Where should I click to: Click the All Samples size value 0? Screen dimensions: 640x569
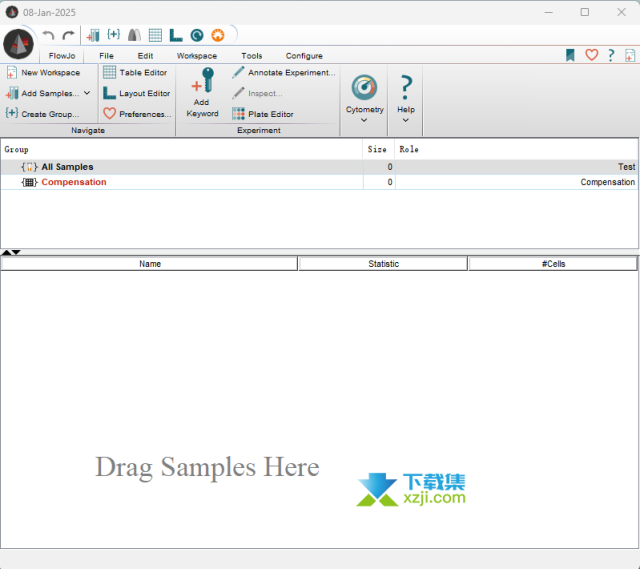(x=390, y=167)
